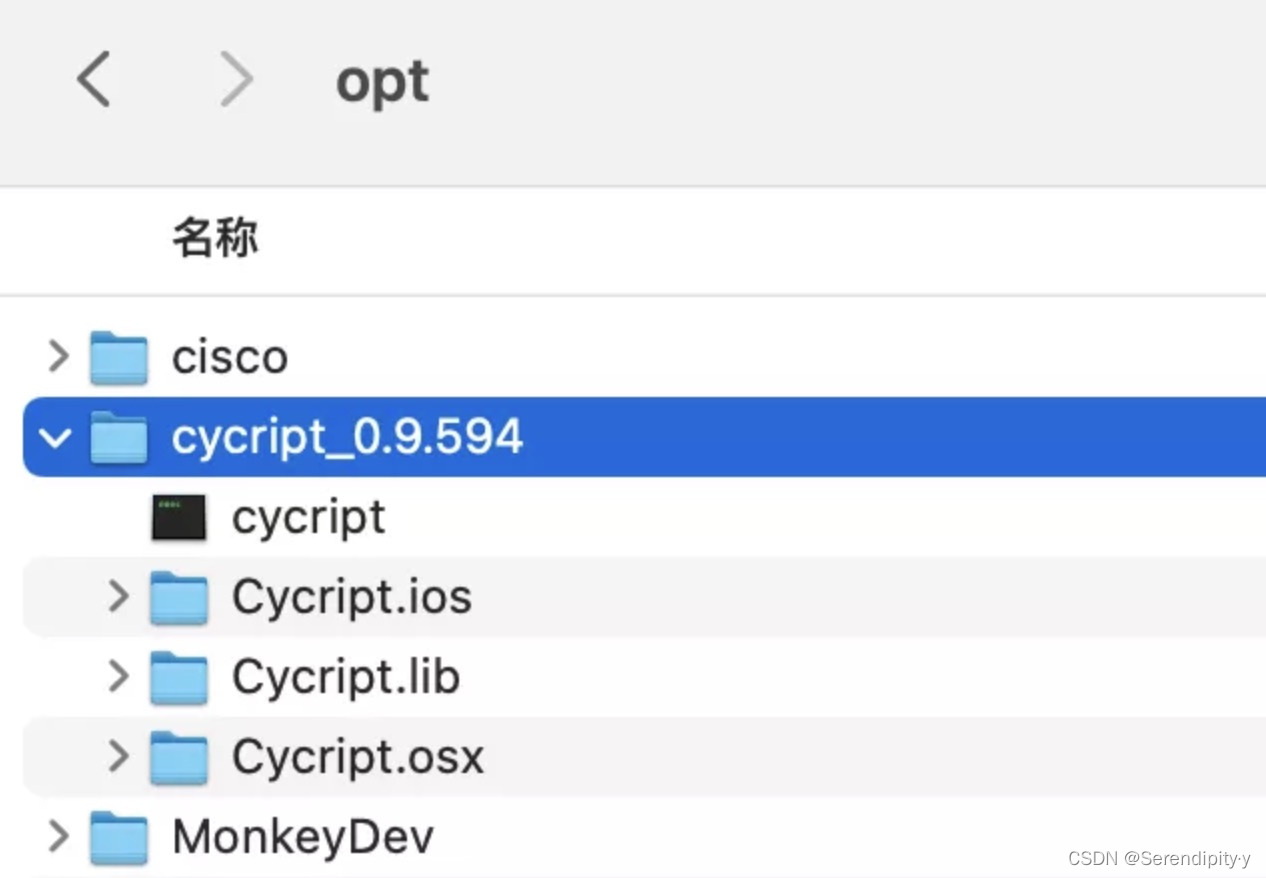
Task: Select the Cycript.osx name
Action: [x=358, y=757]
